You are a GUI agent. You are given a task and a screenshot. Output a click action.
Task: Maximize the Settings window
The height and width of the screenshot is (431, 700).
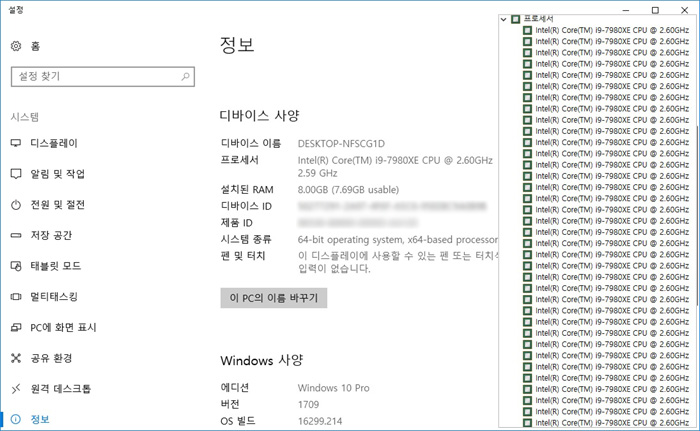655,9
